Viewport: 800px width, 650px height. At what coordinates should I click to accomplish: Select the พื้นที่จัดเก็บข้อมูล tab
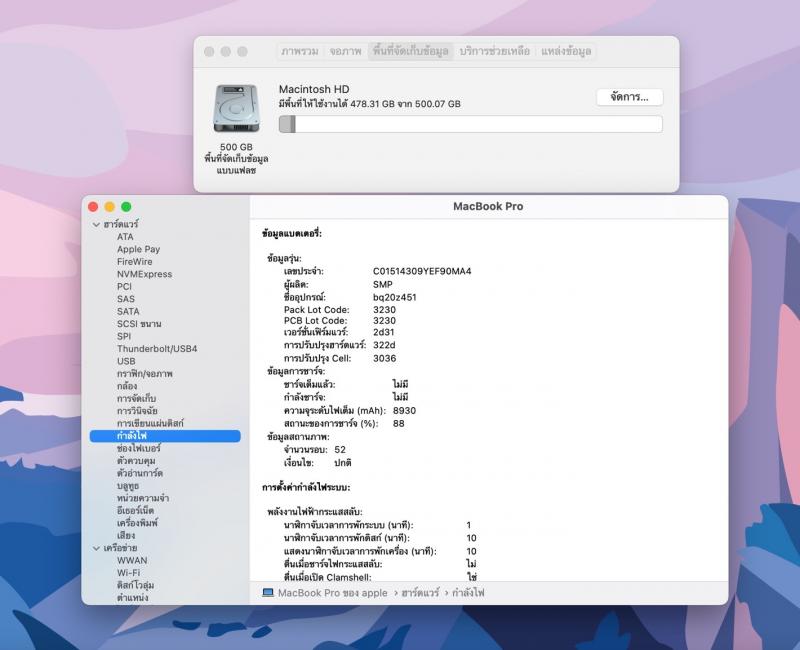click(410, 51)
